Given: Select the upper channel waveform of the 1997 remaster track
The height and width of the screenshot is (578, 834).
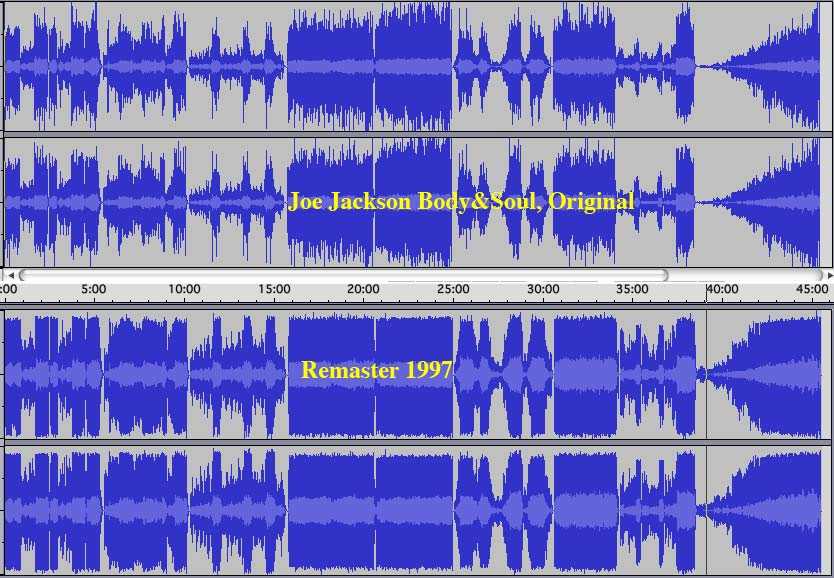Looking at the screenshot, I should 418,375.
